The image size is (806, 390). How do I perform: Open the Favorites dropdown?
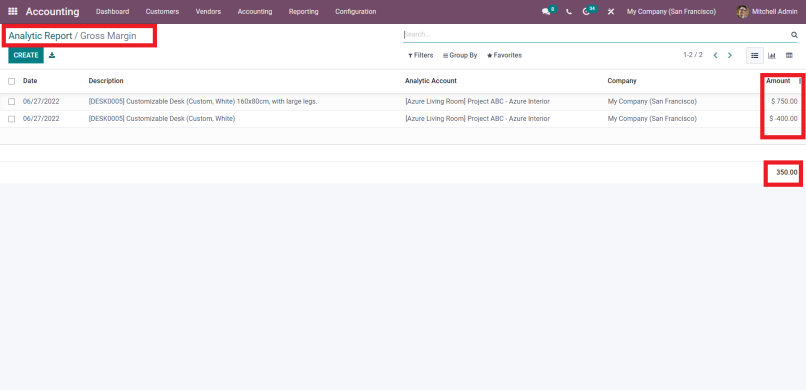point(504,55)
